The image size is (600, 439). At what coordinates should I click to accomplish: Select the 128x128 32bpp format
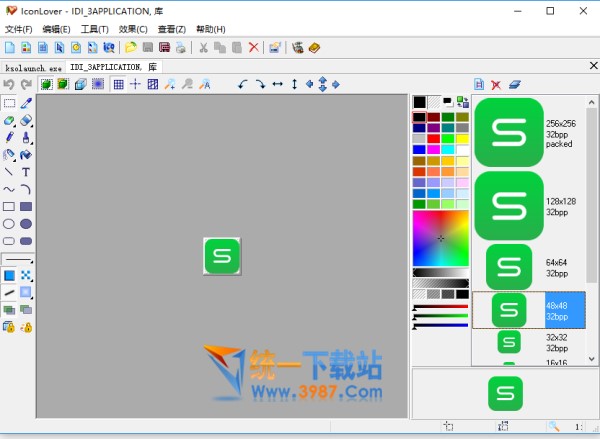[529, 206]
